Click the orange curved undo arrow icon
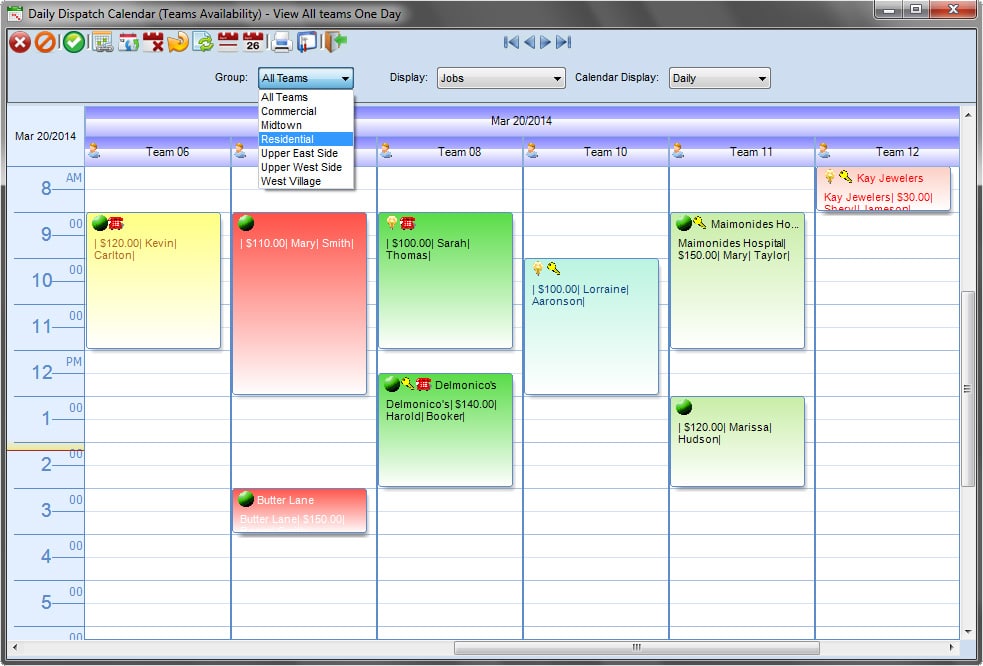The image size is (983, 666). tap(178, 43)
